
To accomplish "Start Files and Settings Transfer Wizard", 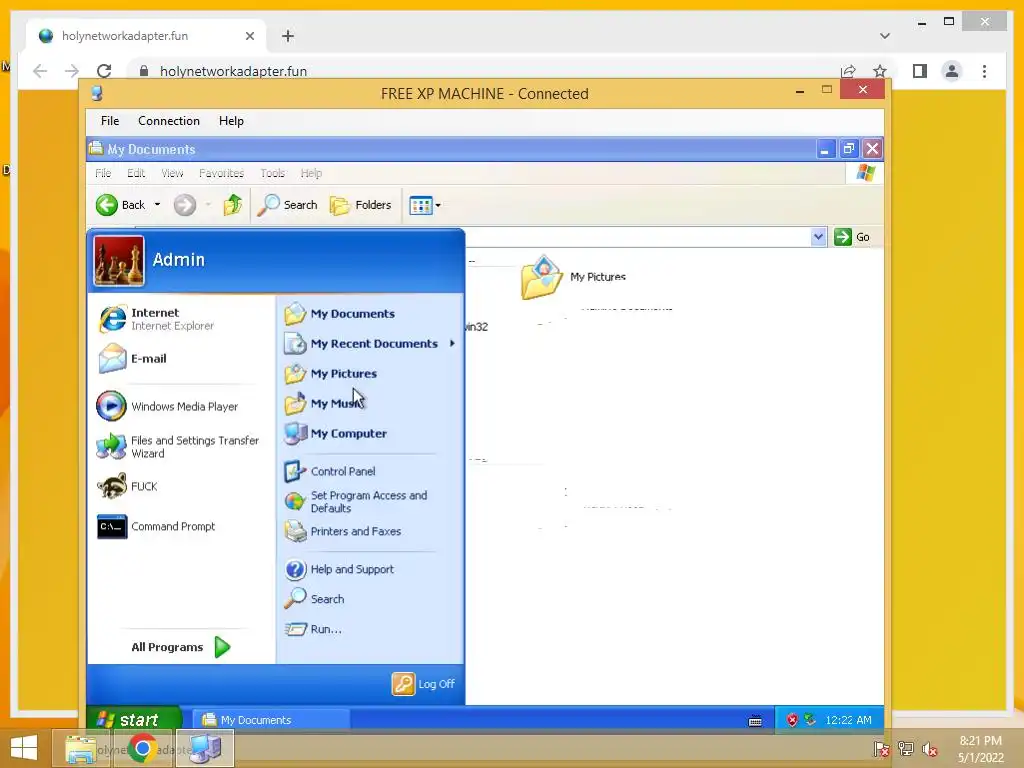I will coord(178,447).
